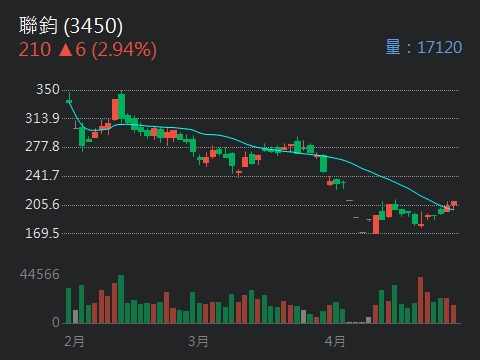Click the price change 210 ▲6 (2.94%)
Screen dimensions: 480x360
point(88,50)
